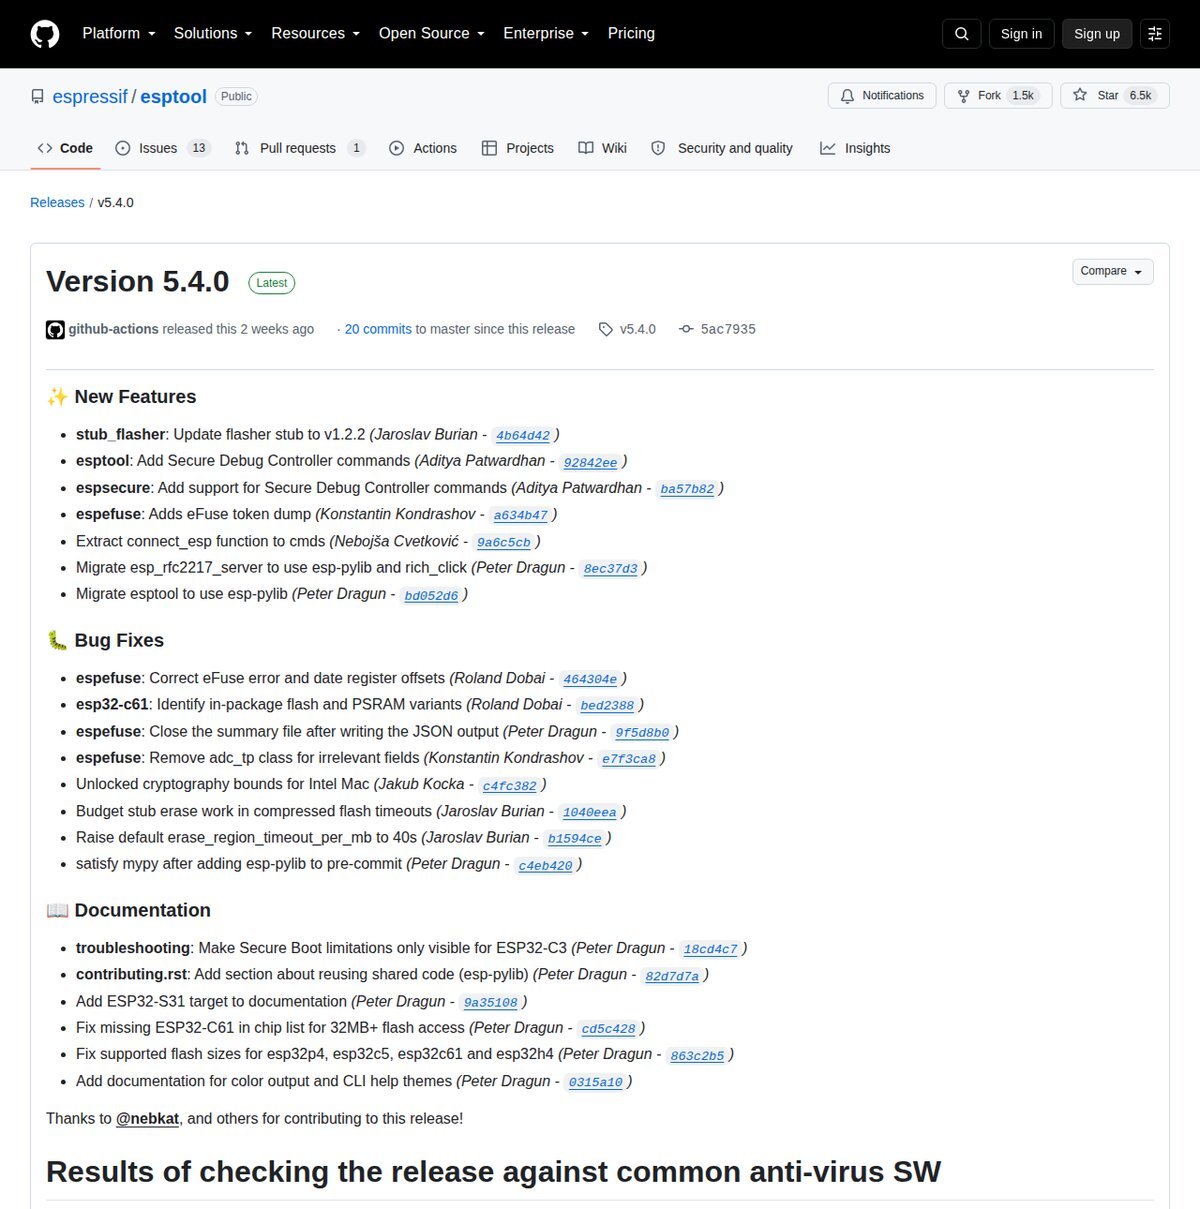Expand the Open Source menu
Viewport: 1200px width, 1209px height.
click(x=432, y=34)
